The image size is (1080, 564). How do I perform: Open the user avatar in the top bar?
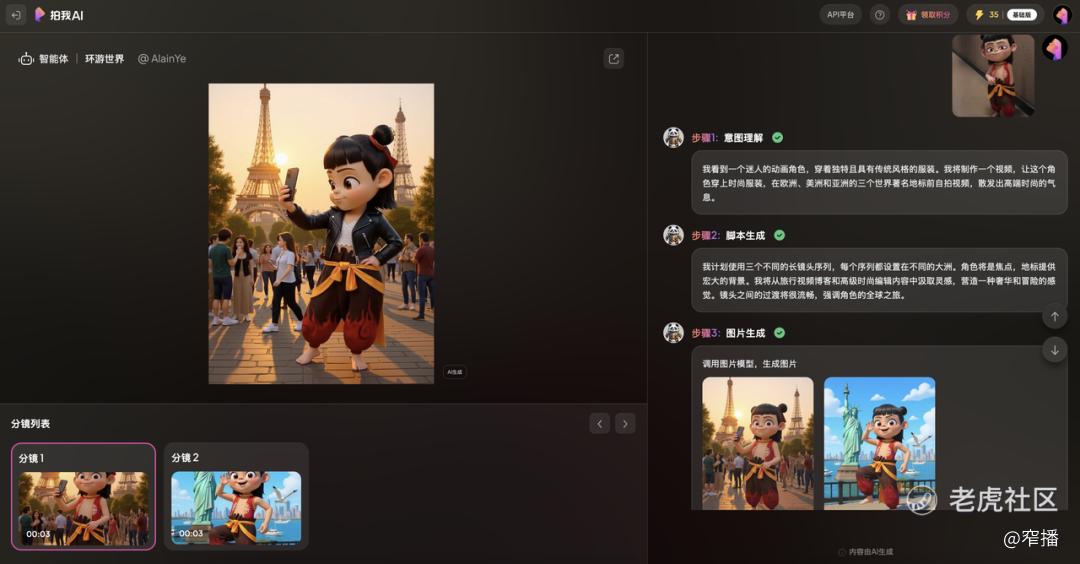coord(1061,14)
